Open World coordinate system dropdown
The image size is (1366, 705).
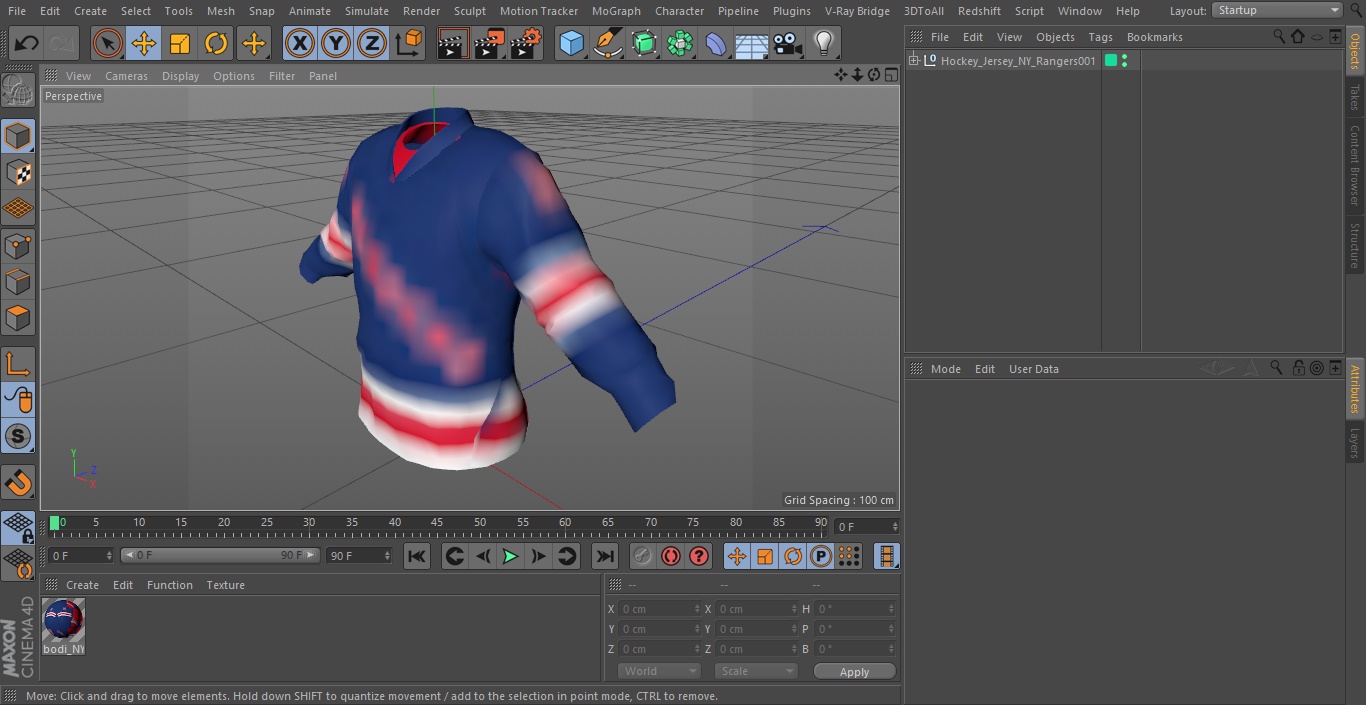pos(658,671)
